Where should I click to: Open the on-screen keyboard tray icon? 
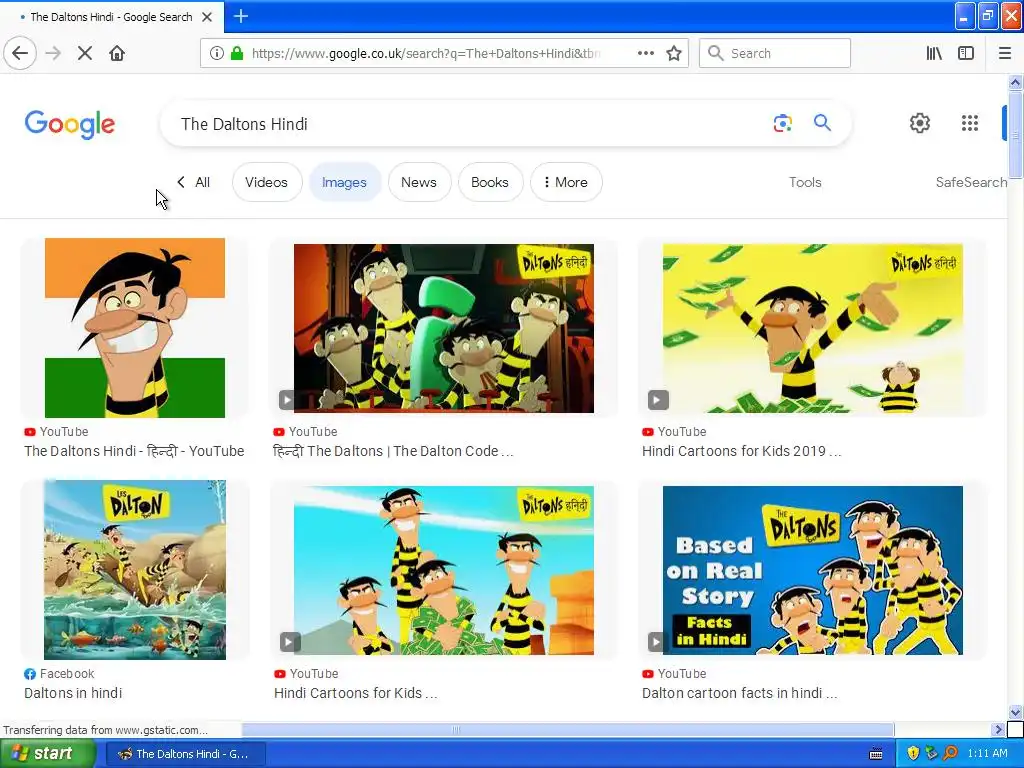(876, 754)
